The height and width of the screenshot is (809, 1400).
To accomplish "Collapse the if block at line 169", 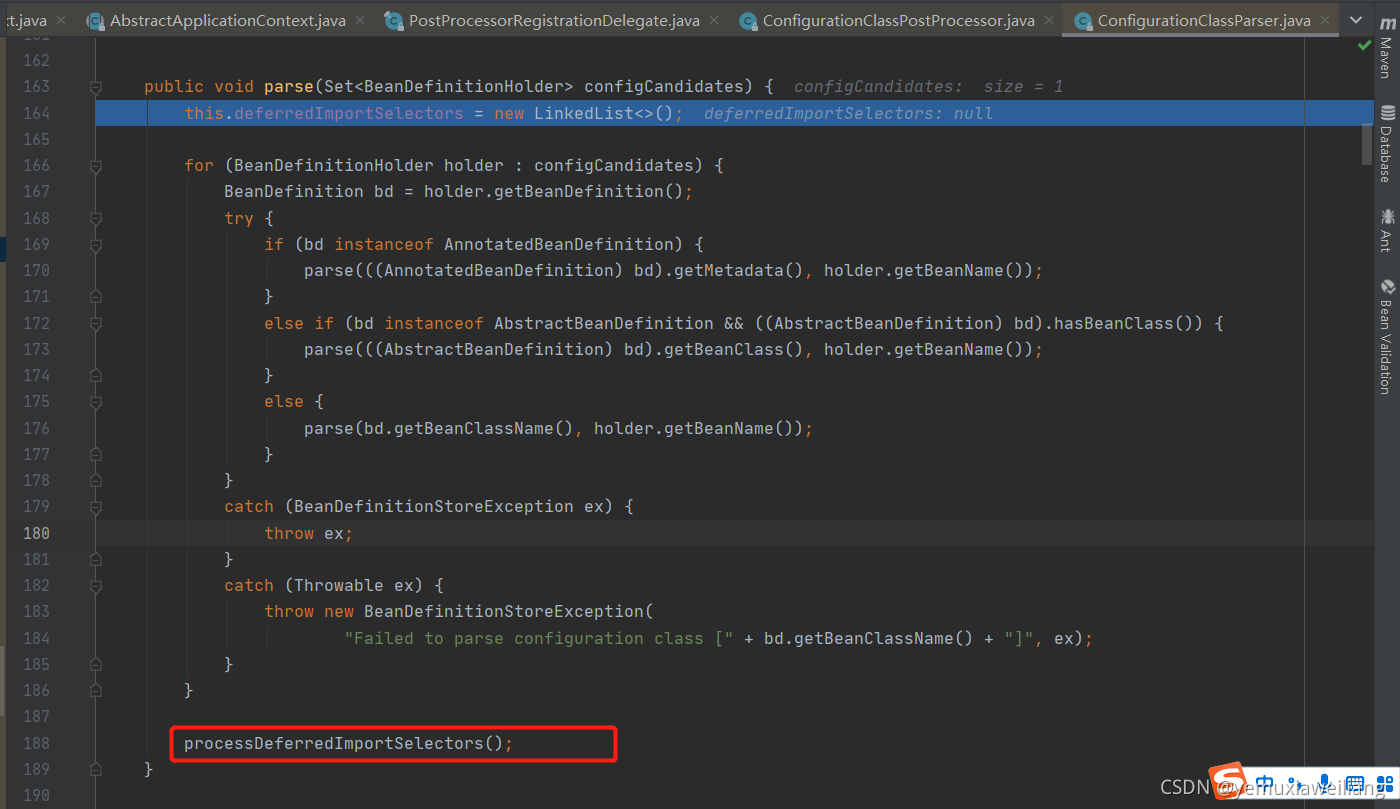I will [96, 244].
